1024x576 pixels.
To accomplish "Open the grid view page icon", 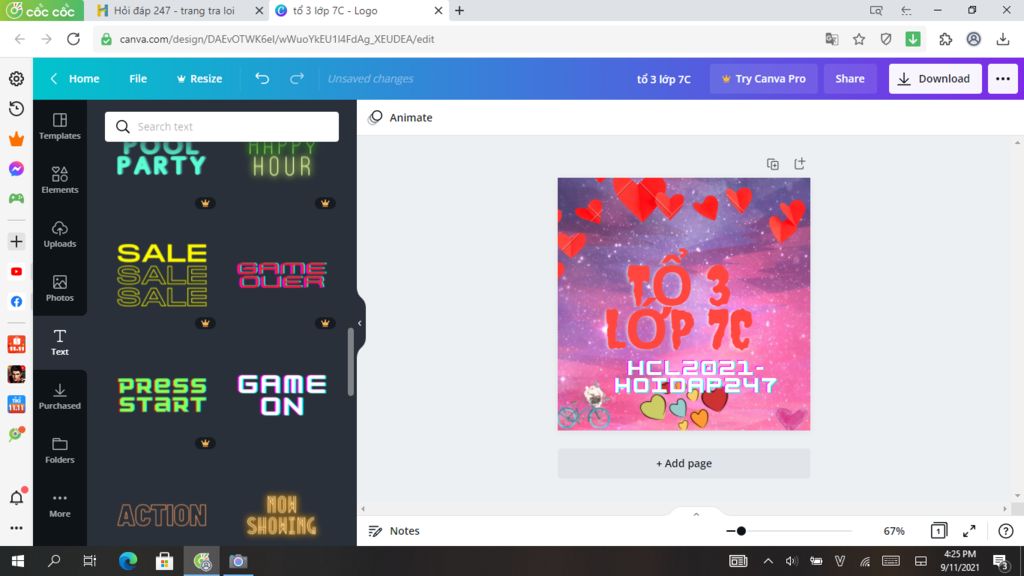I will pyautogui.click(x=938, y=531).
